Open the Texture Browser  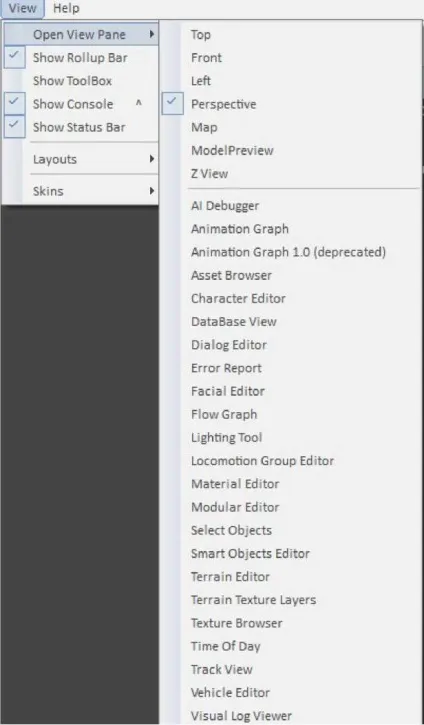point(291,623)
